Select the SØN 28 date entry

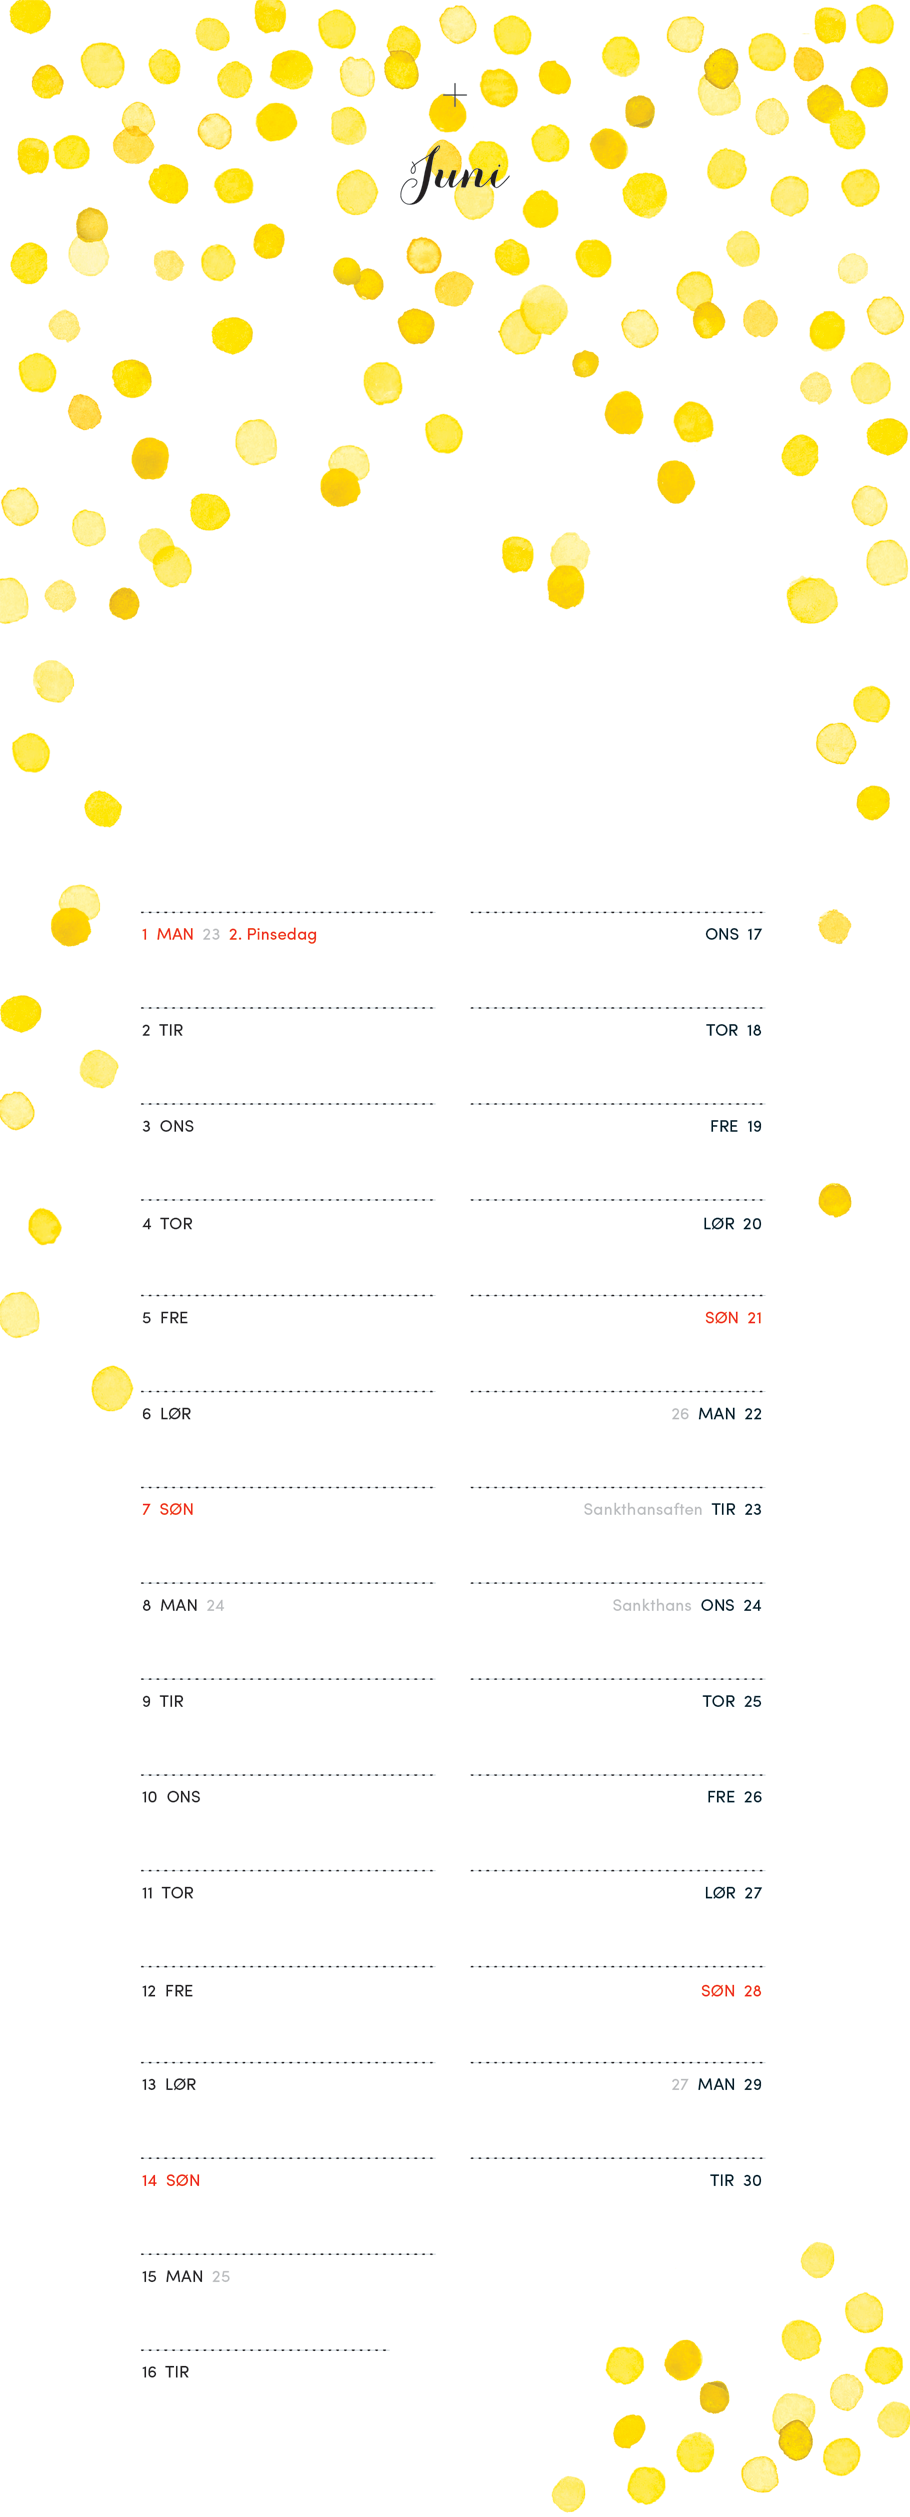pyautogui.click(x=731, y=1991)
